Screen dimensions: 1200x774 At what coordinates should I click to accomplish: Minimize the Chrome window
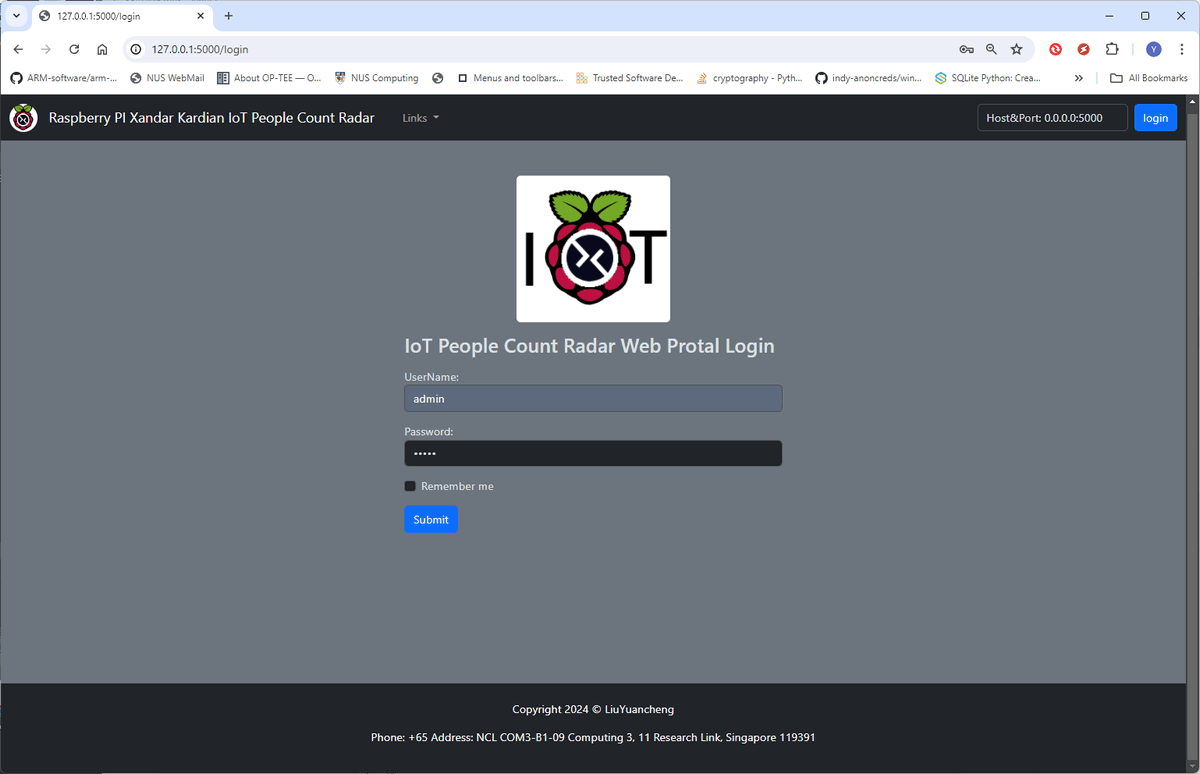tap(1109, 16)
